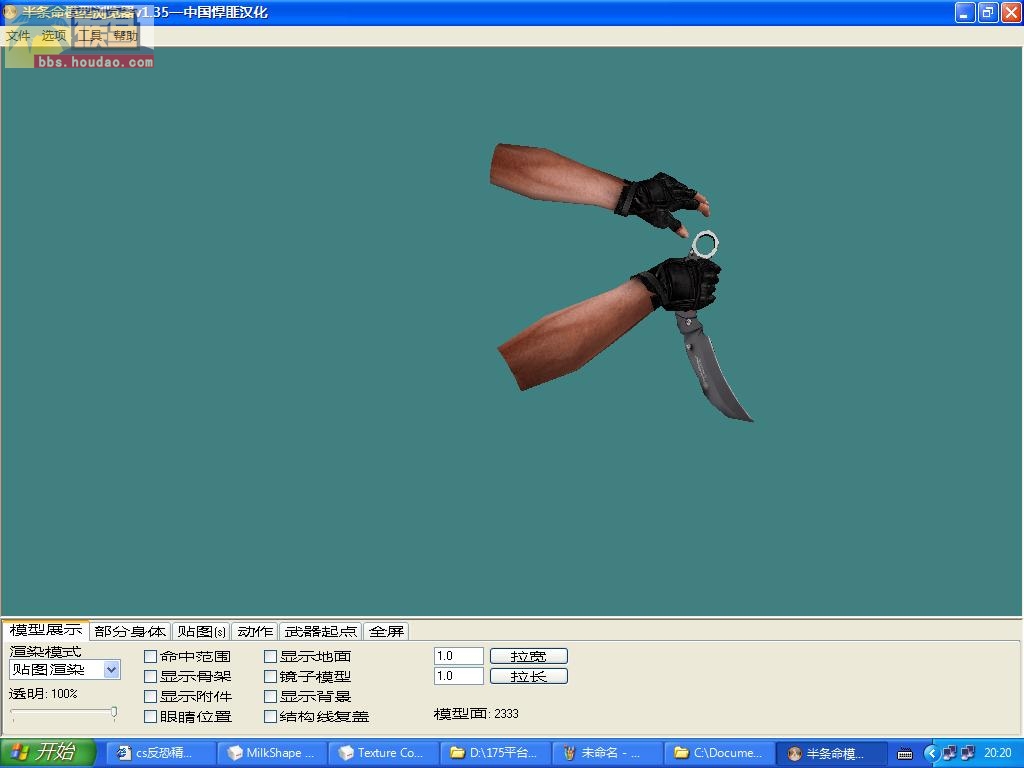Click the model viewer icon in the title bar
This screenshot has height=768, width=1024.
(10, 12)
